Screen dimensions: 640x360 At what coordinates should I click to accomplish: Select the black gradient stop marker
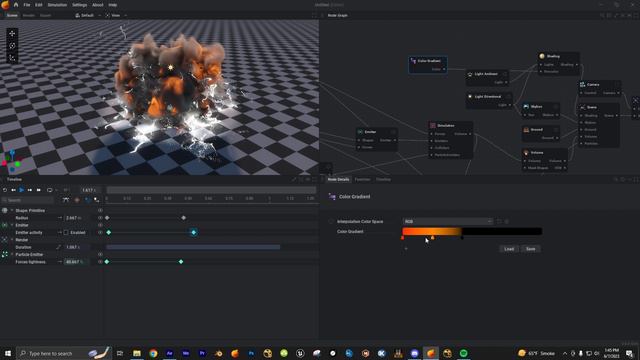coord(462,238)
